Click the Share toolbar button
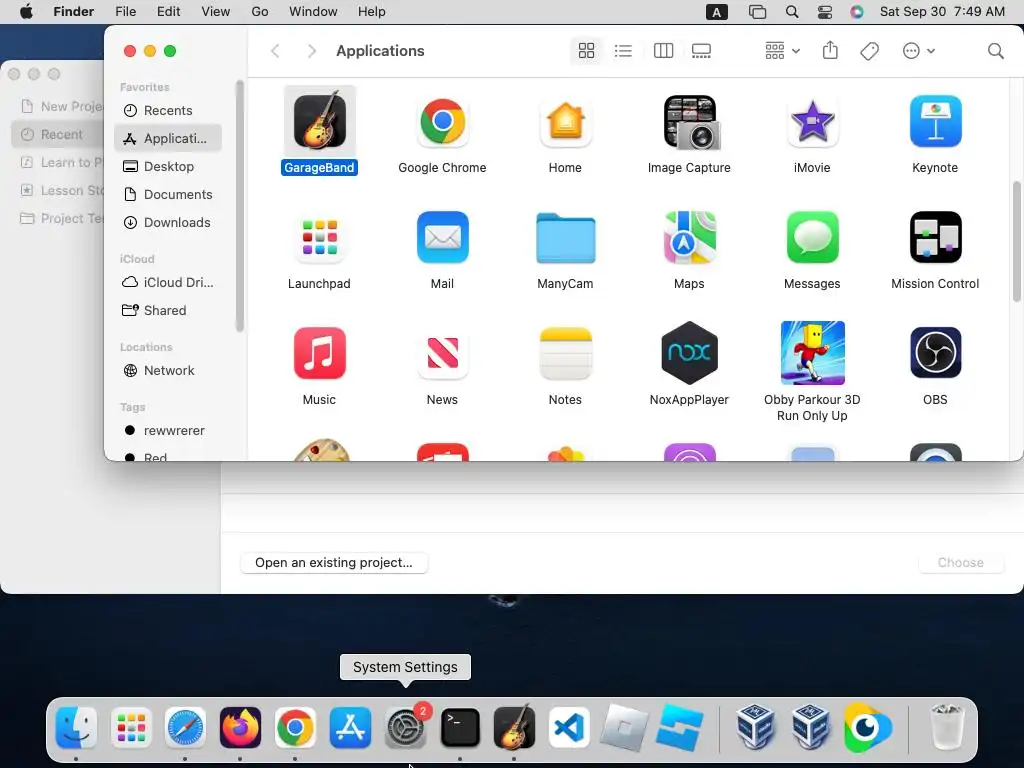The image size is (1024, 768). (830, 50)
